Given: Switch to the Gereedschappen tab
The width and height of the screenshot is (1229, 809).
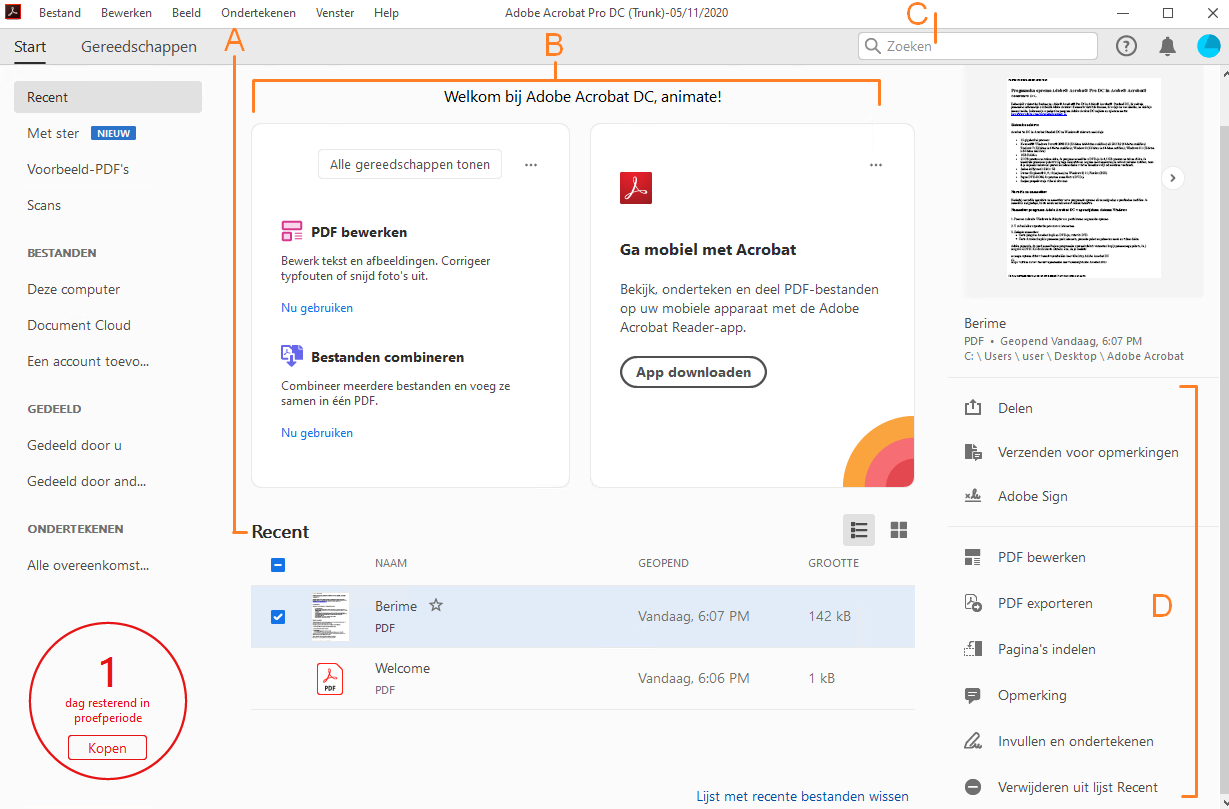Looking at the screenshot, I should tap(139, 46).
